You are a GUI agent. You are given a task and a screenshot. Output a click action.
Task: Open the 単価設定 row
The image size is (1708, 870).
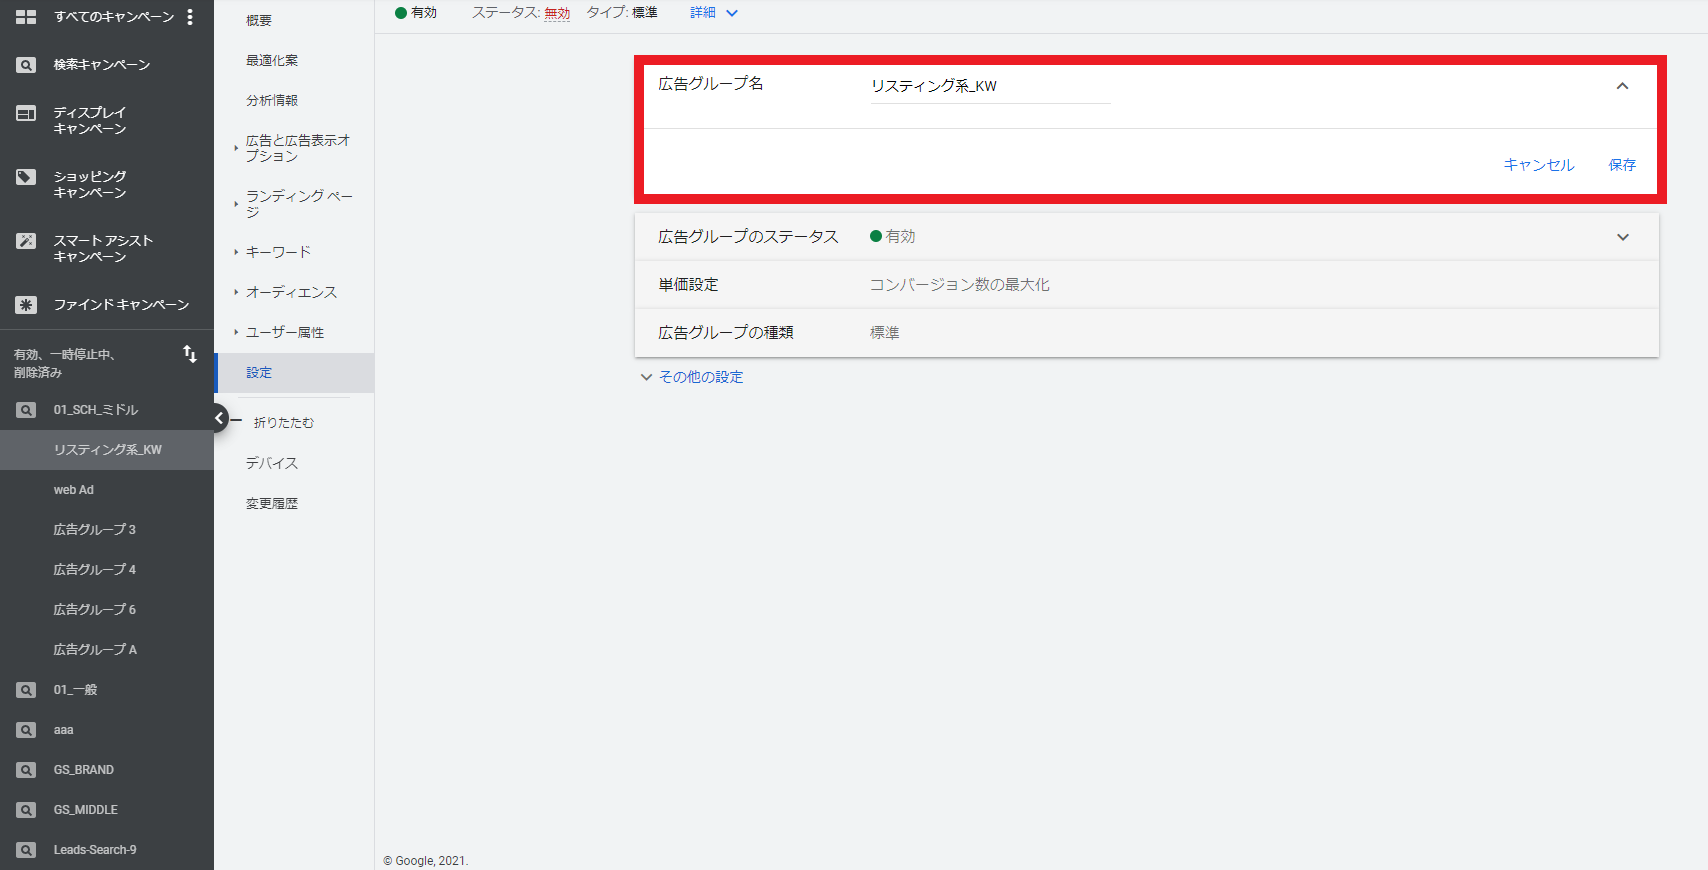tap(1146, 285)
